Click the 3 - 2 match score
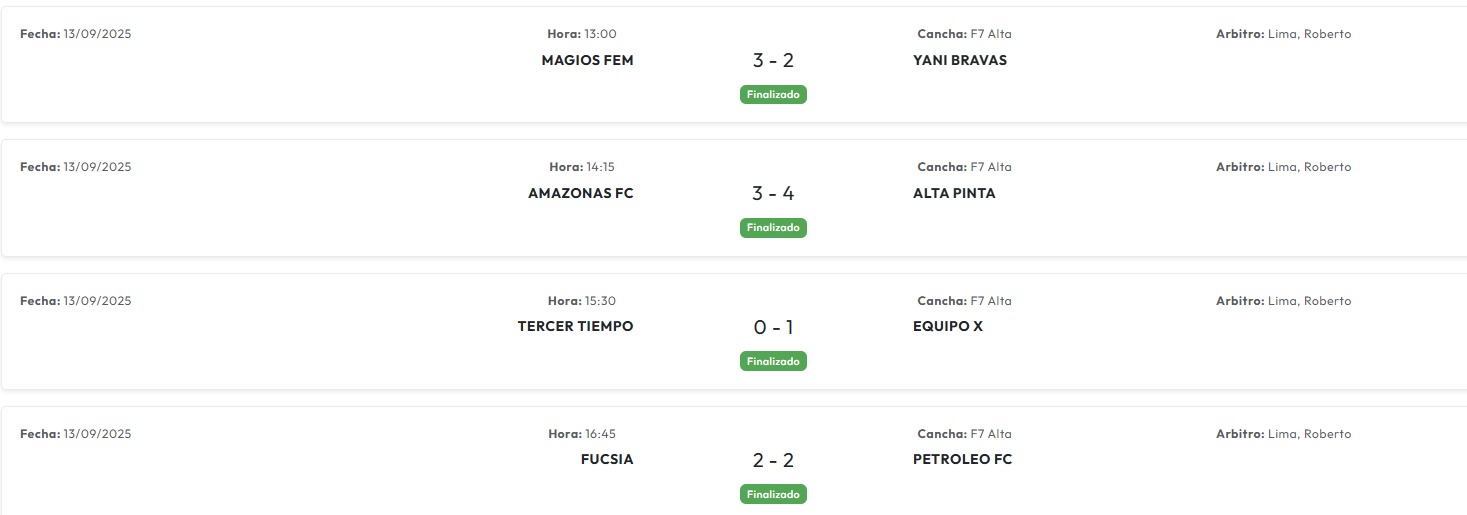This screenshot has height=515, width=1467. (x=773, y=61)
